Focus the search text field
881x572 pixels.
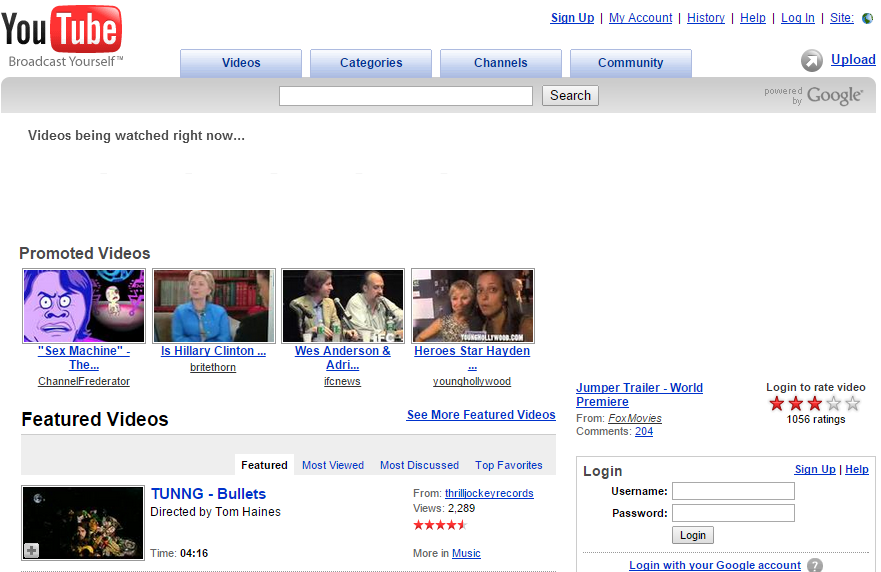coord(406,96)
